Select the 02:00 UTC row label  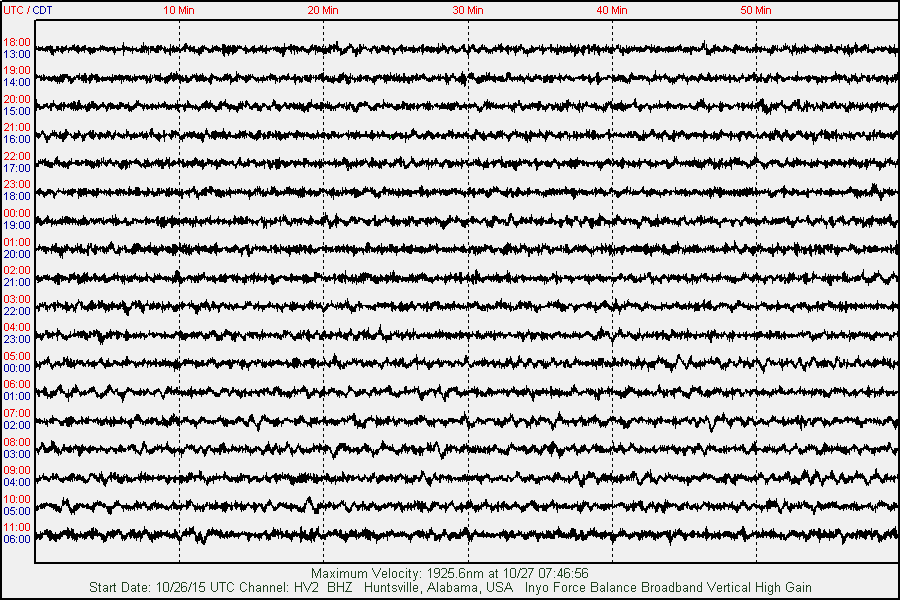tap(17, 270)
